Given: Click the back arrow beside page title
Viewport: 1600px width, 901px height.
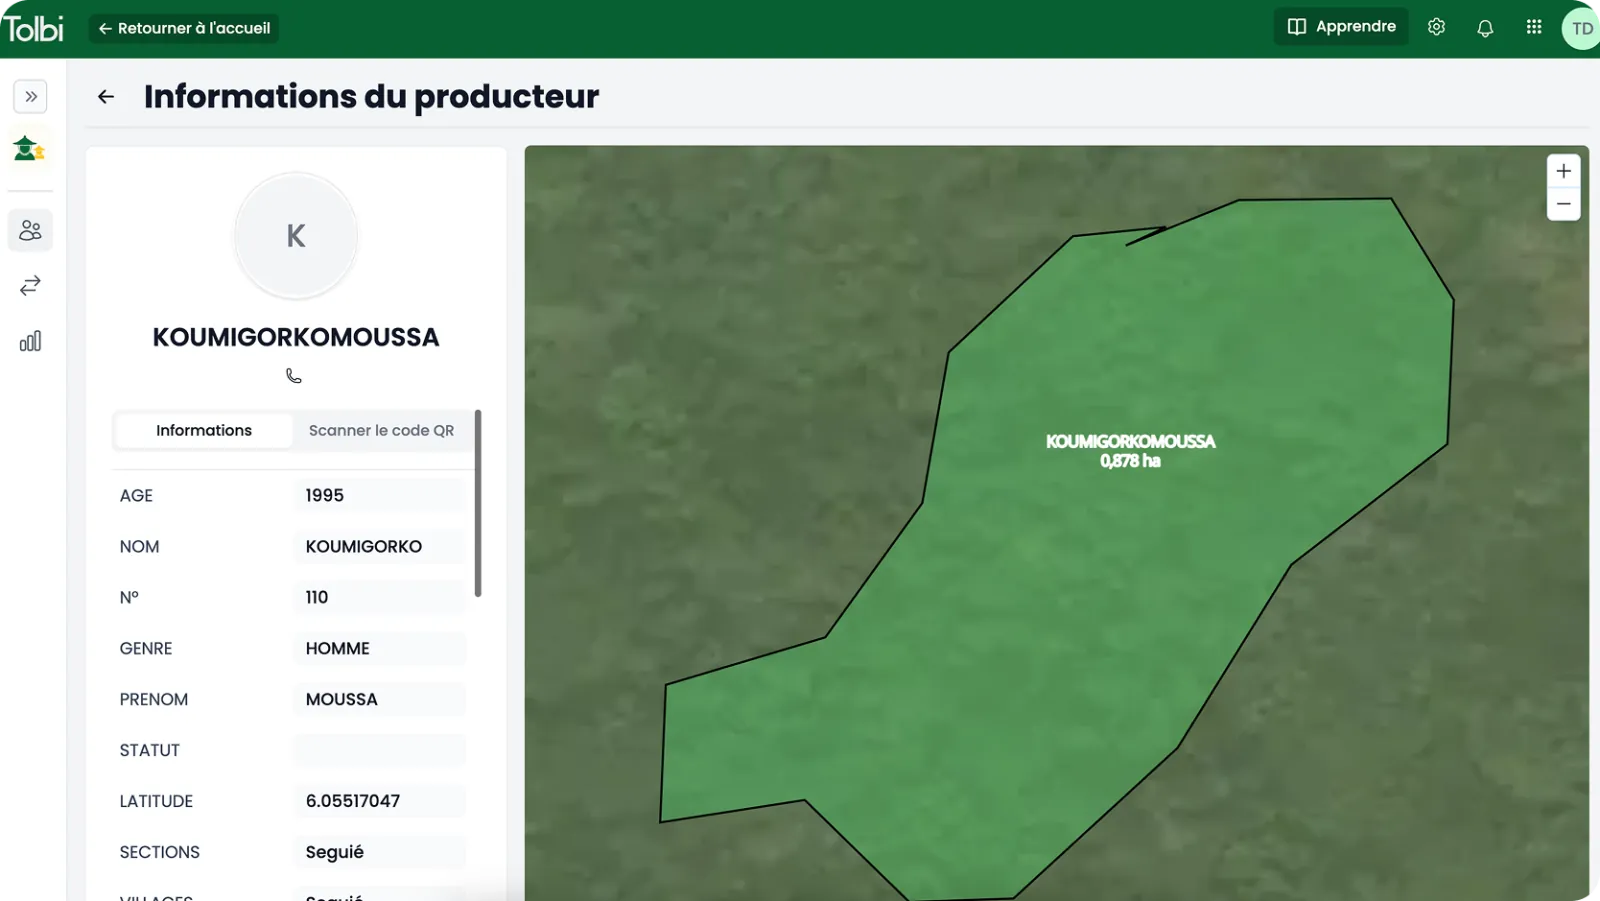Looking at the screenshot, I should tap(106, 97).
